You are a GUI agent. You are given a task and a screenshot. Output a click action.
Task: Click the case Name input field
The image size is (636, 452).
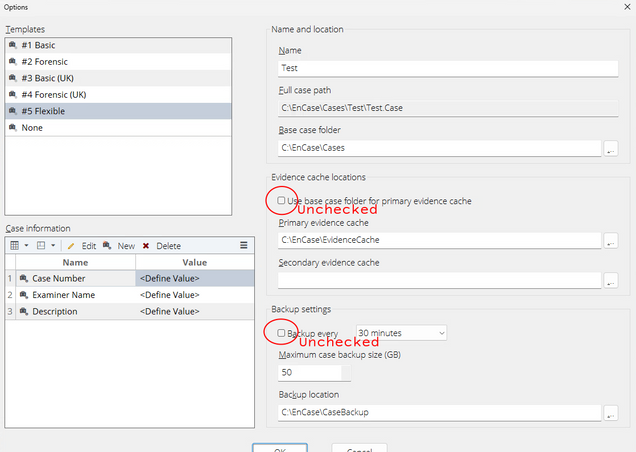tap(448, 68)
